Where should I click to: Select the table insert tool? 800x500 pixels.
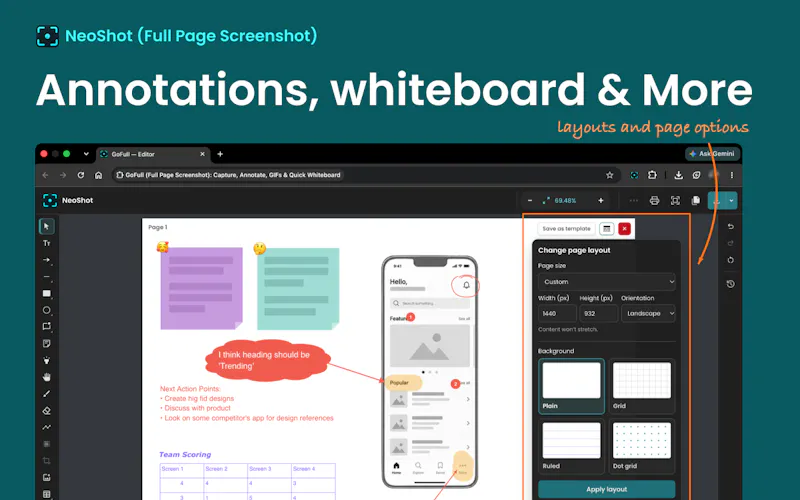46,494
